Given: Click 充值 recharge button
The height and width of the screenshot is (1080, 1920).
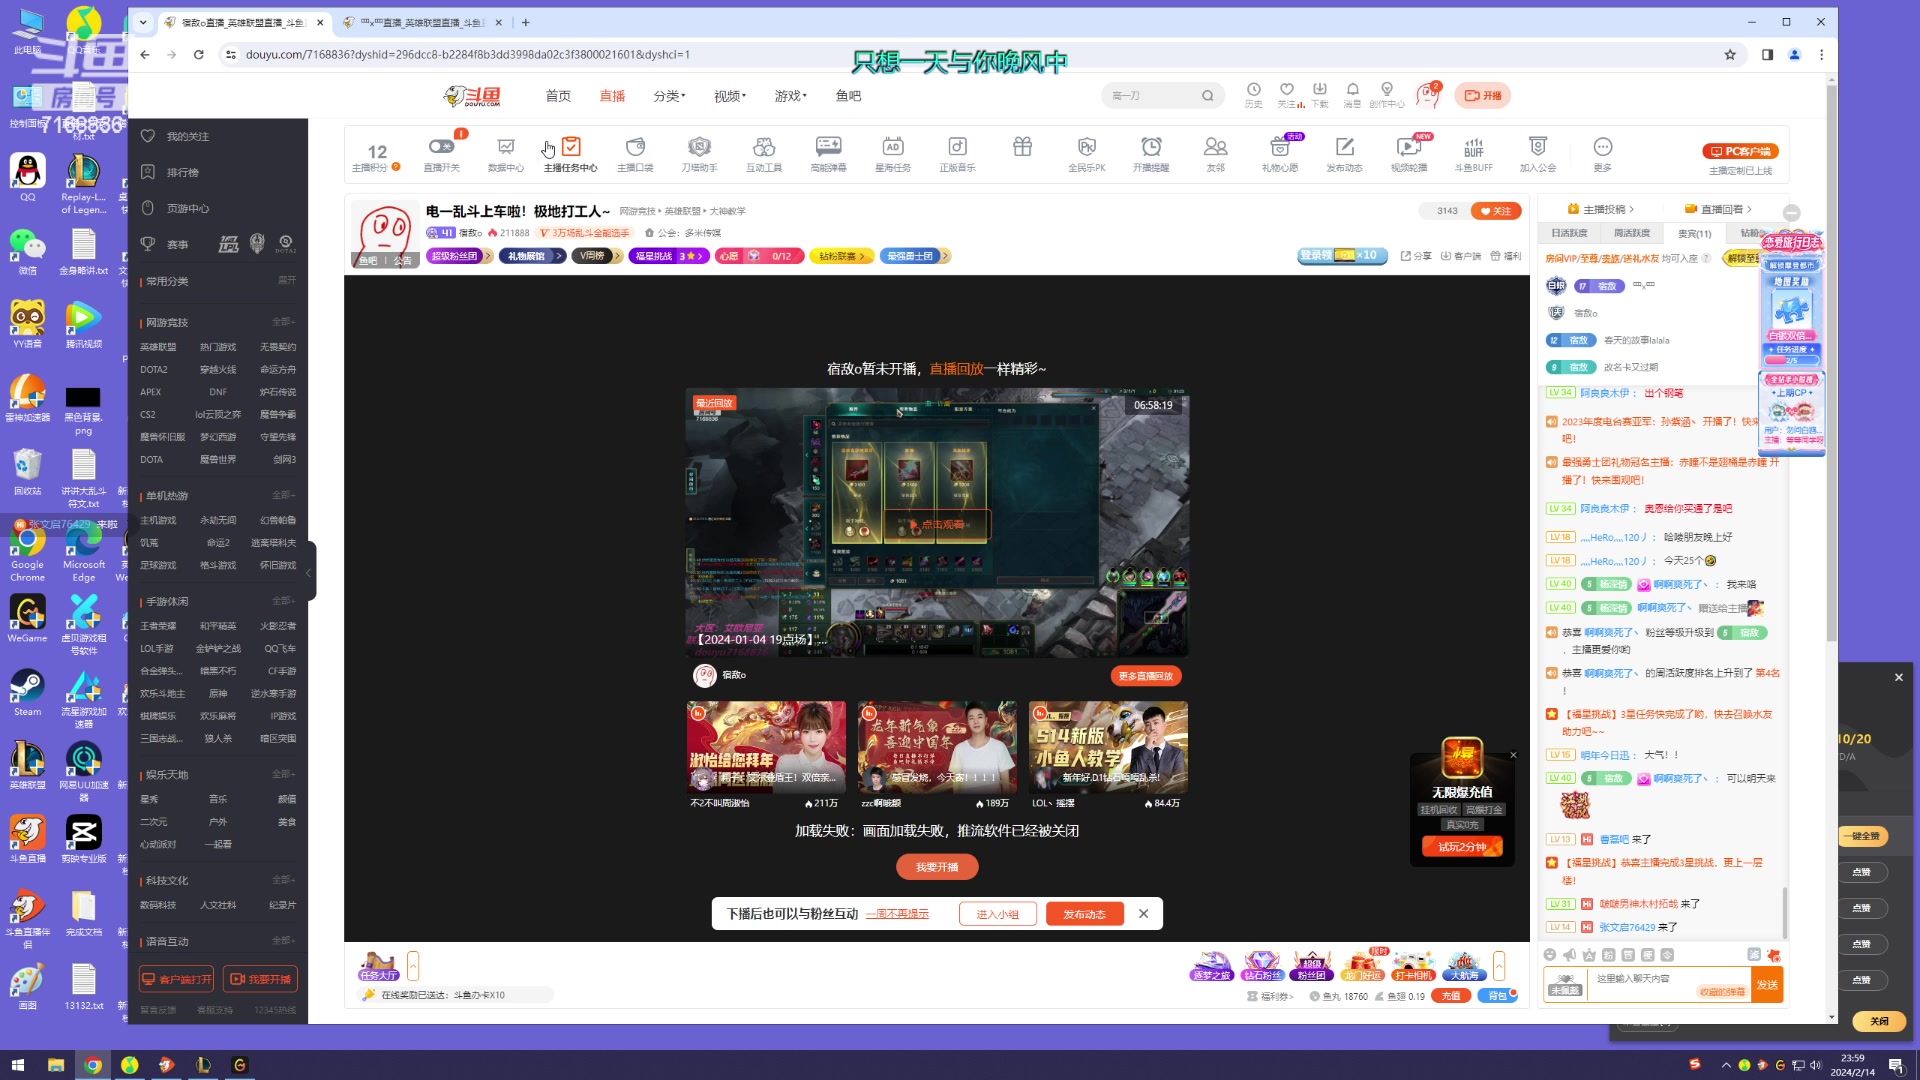Looking at the screenshot, I should click(1451, 996).
